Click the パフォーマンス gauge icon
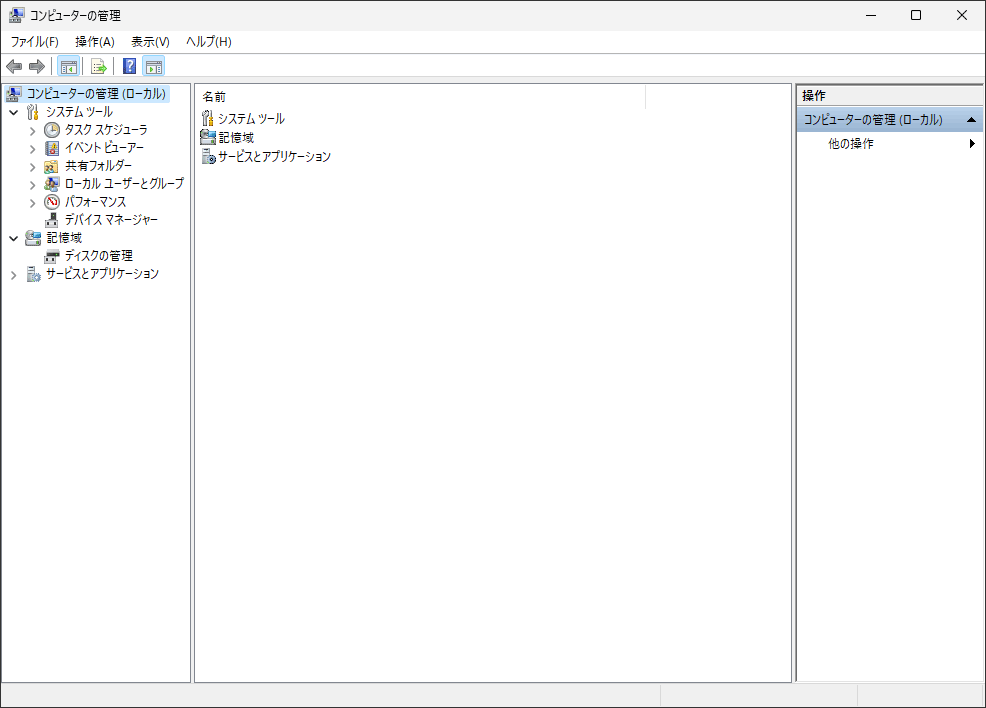This screenshot has width=986, height=708. point(52,202)
